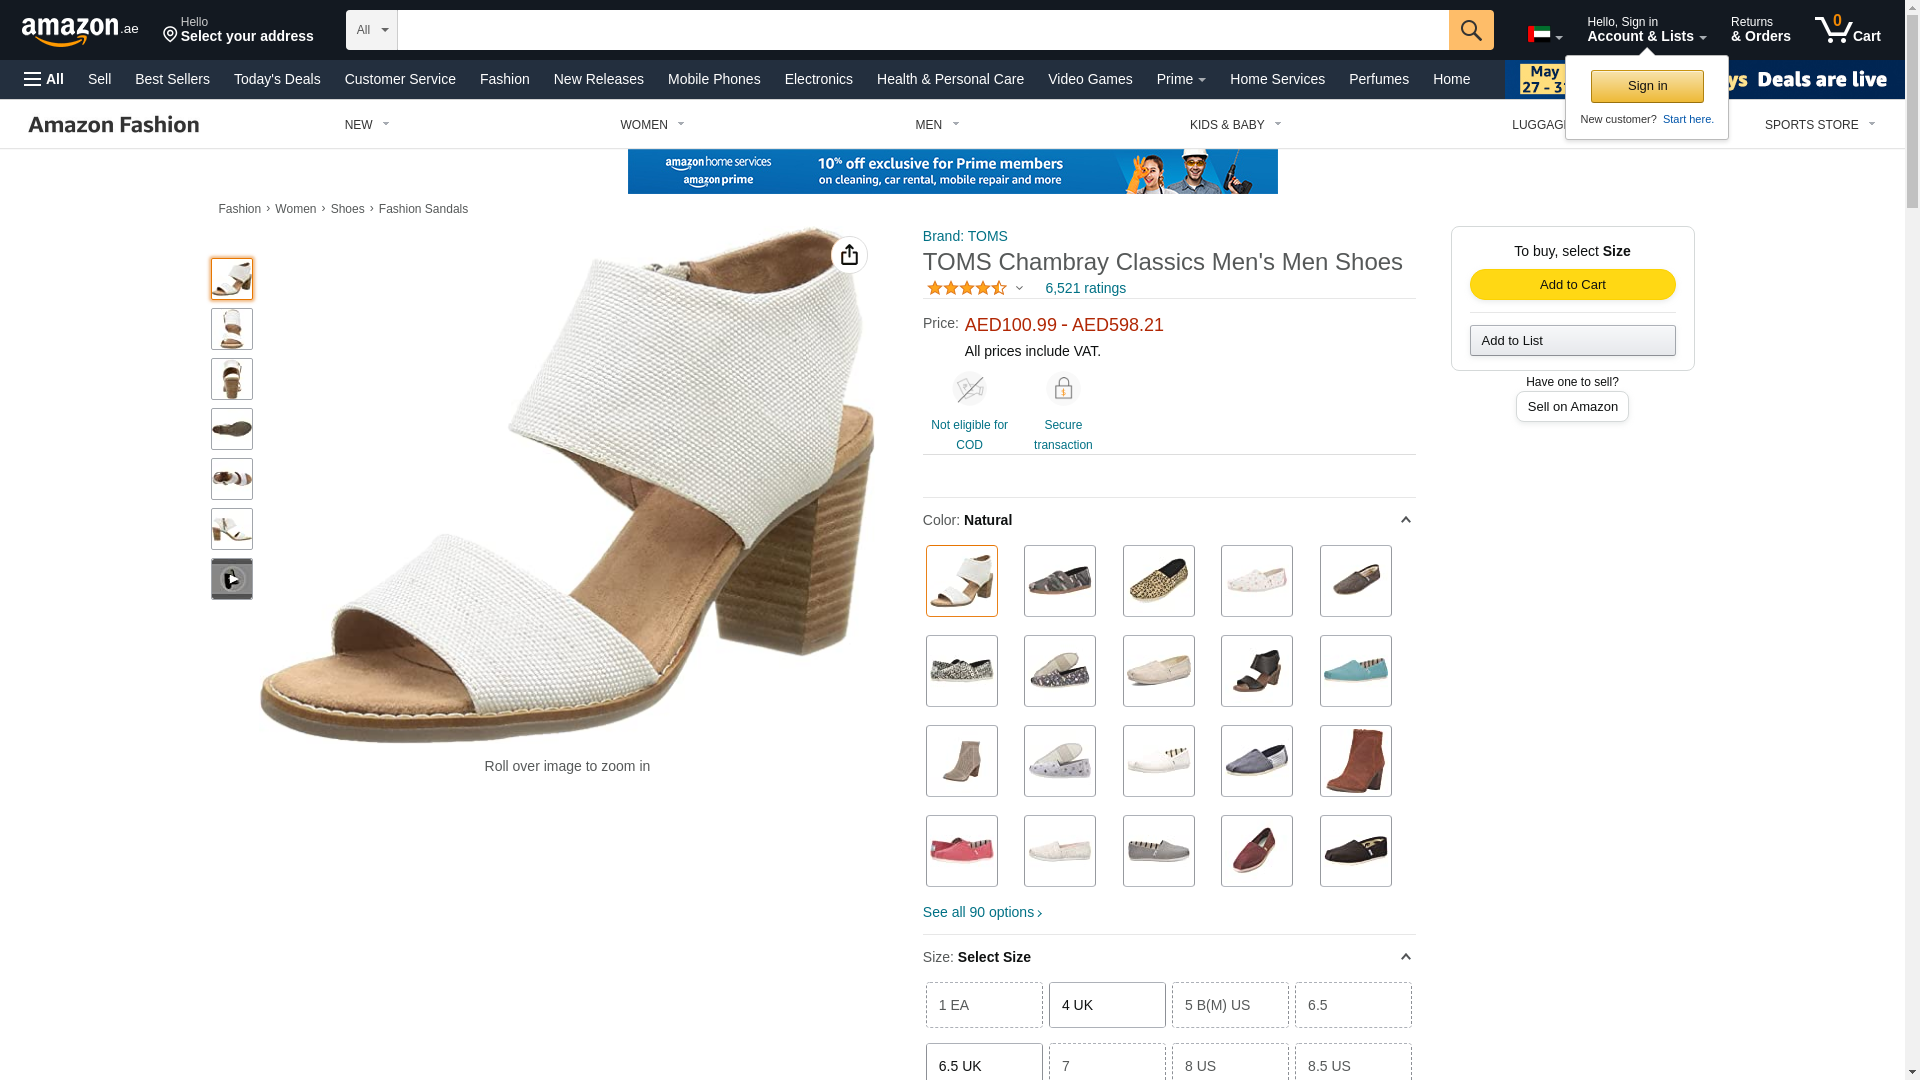The width and height of the screenshot is (1920, 1080).
Task: Choose size 6.5 UK option
Action: 984,1064
